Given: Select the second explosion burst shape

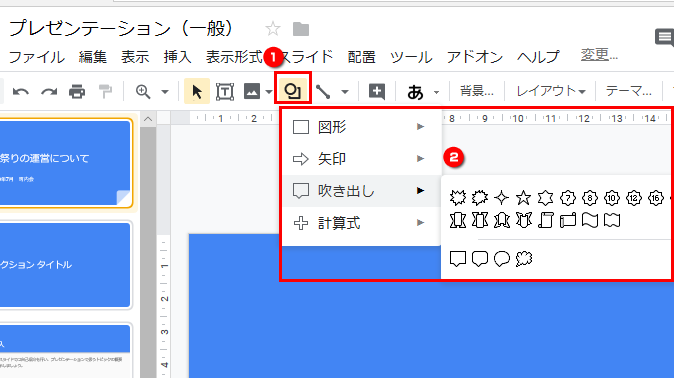Looking at the screenshot, I should 480,198.
